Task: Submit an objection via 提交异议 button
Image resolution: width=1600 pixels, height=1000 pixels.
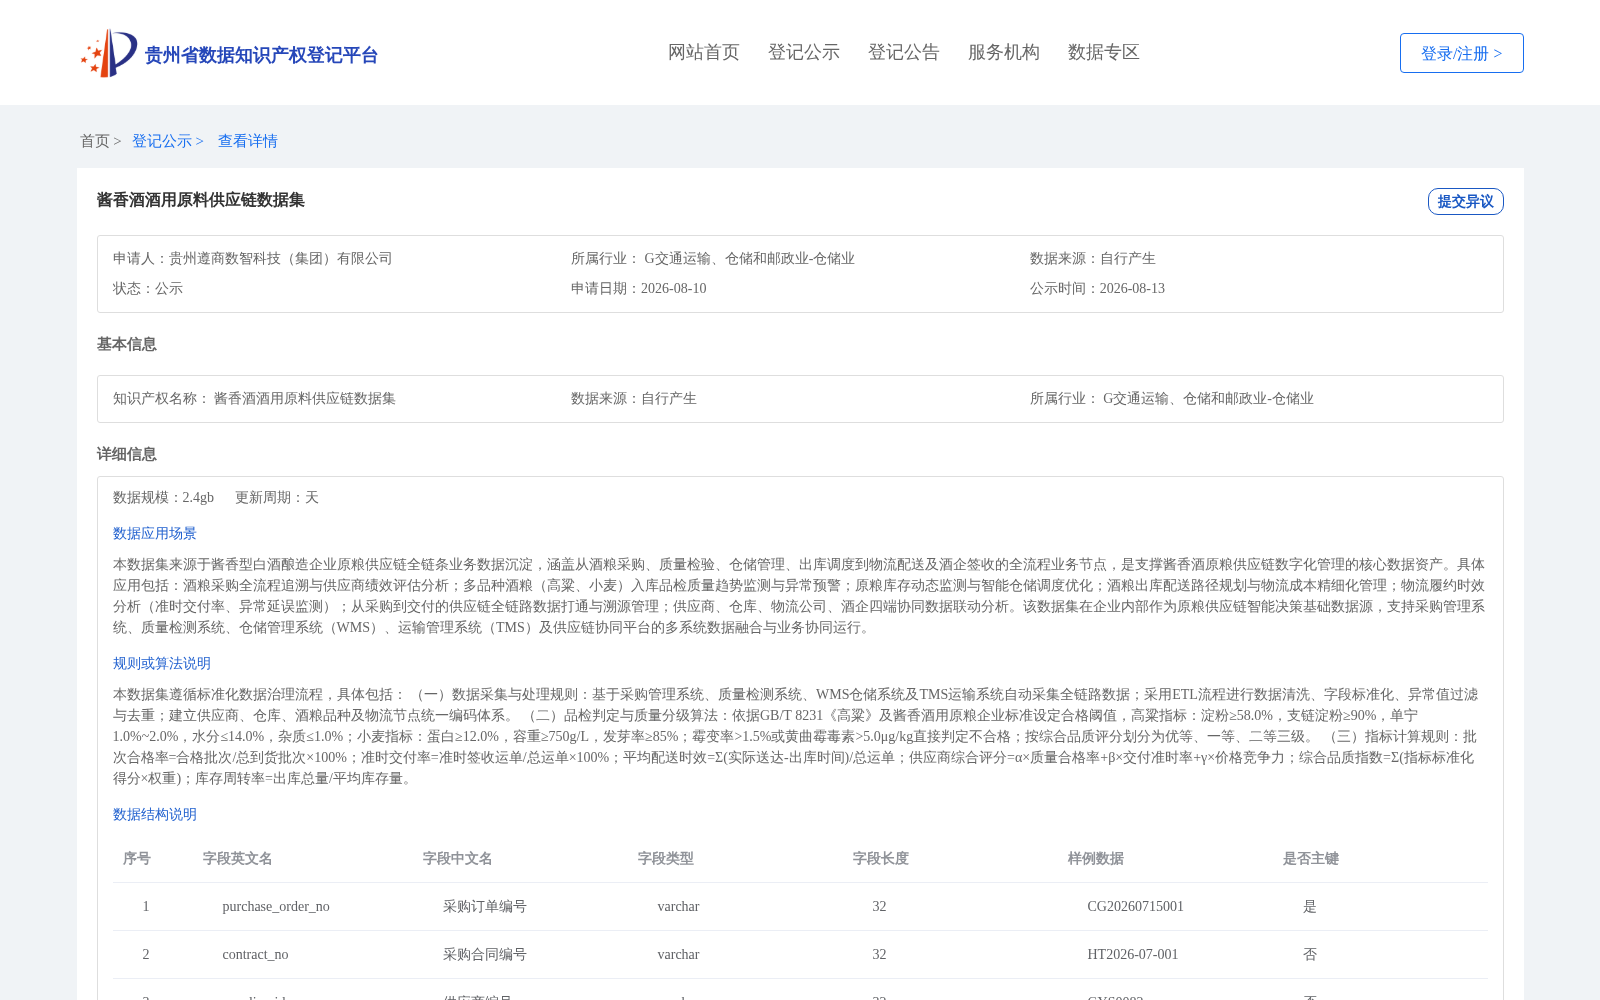Action: [1465, 201]
